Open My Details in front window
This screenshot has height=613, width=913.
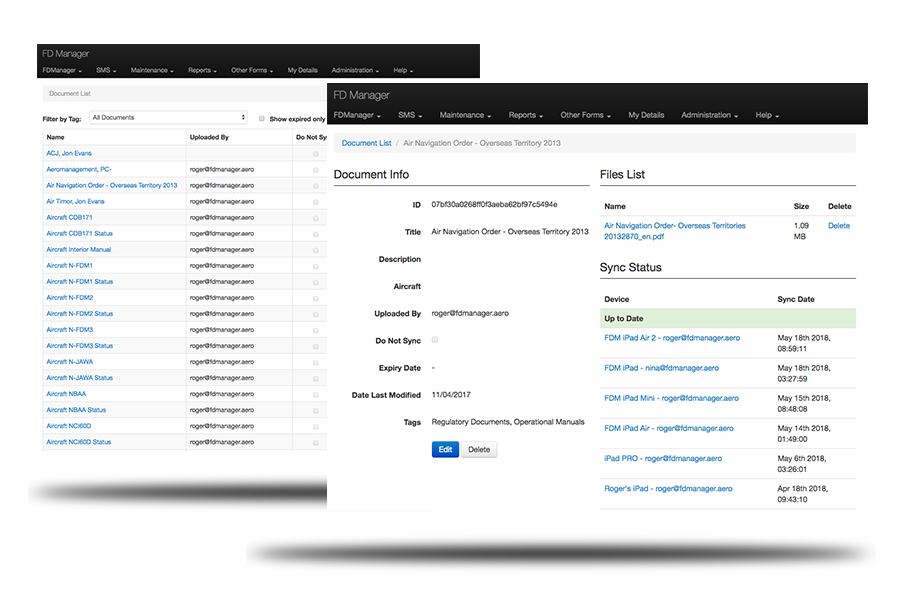(x=646, y=115)
